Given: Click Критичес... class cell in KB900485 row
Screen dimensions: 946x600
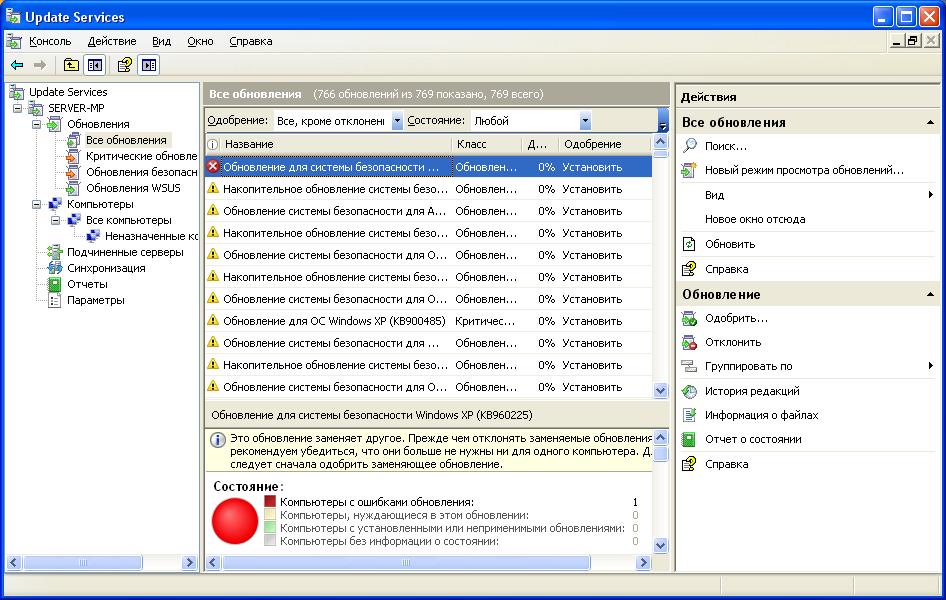Looking at the screenshot, I should point(485,321).
